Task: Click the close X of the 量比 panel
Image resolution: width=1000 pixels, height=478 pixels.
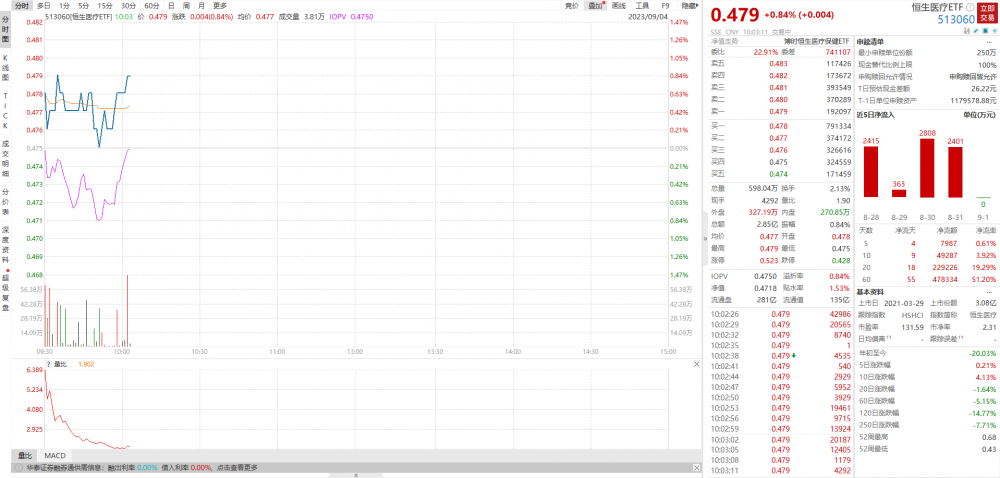Action: tap(695, 364)
